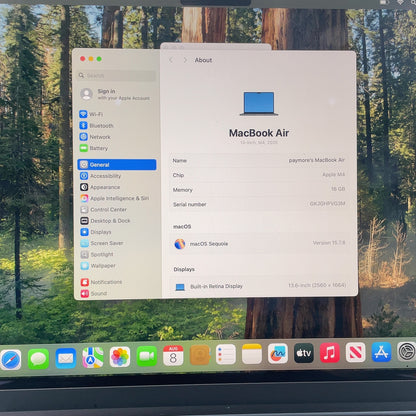Select the Displays sidebar item
The image size is (416, 416).
click(96, 232)
